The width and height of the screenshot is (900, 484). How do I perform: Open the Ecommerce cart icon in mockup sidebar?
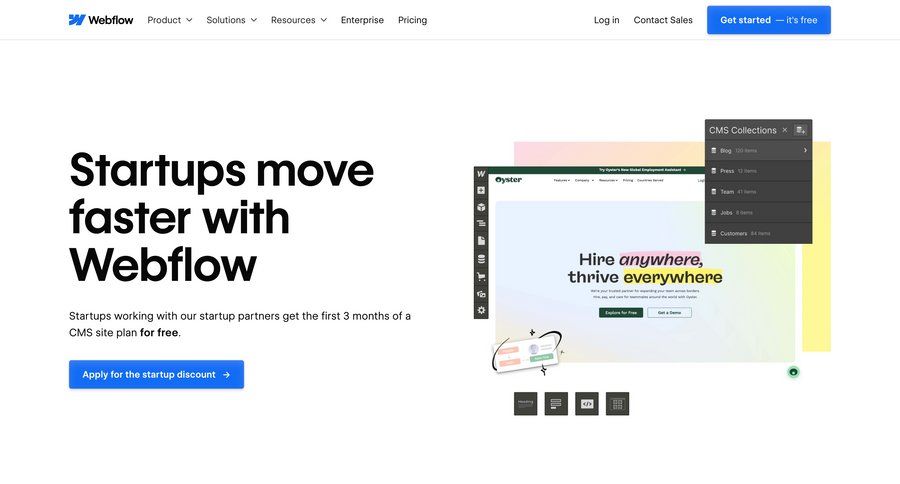481,277
